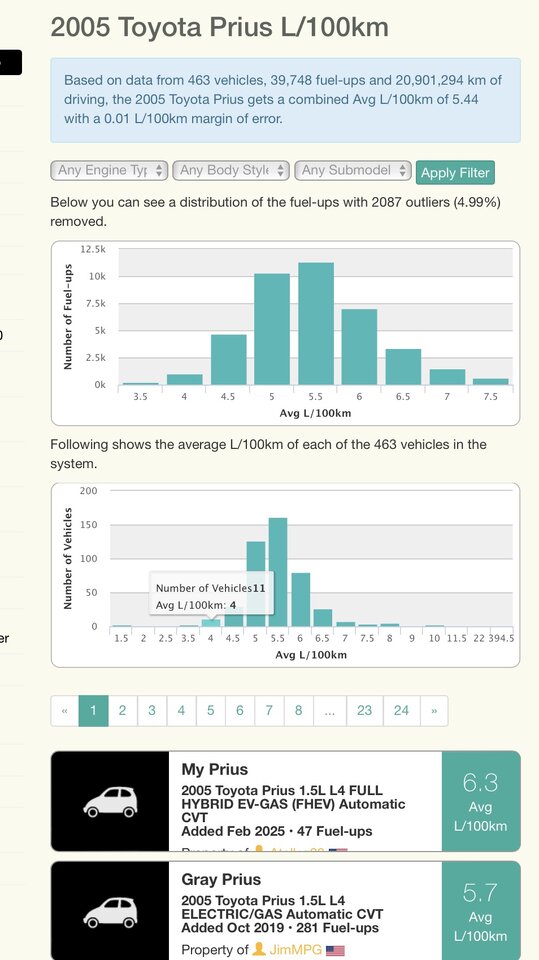
Task: Select page 5 in pagination
Action: click(x=210, y=711)
